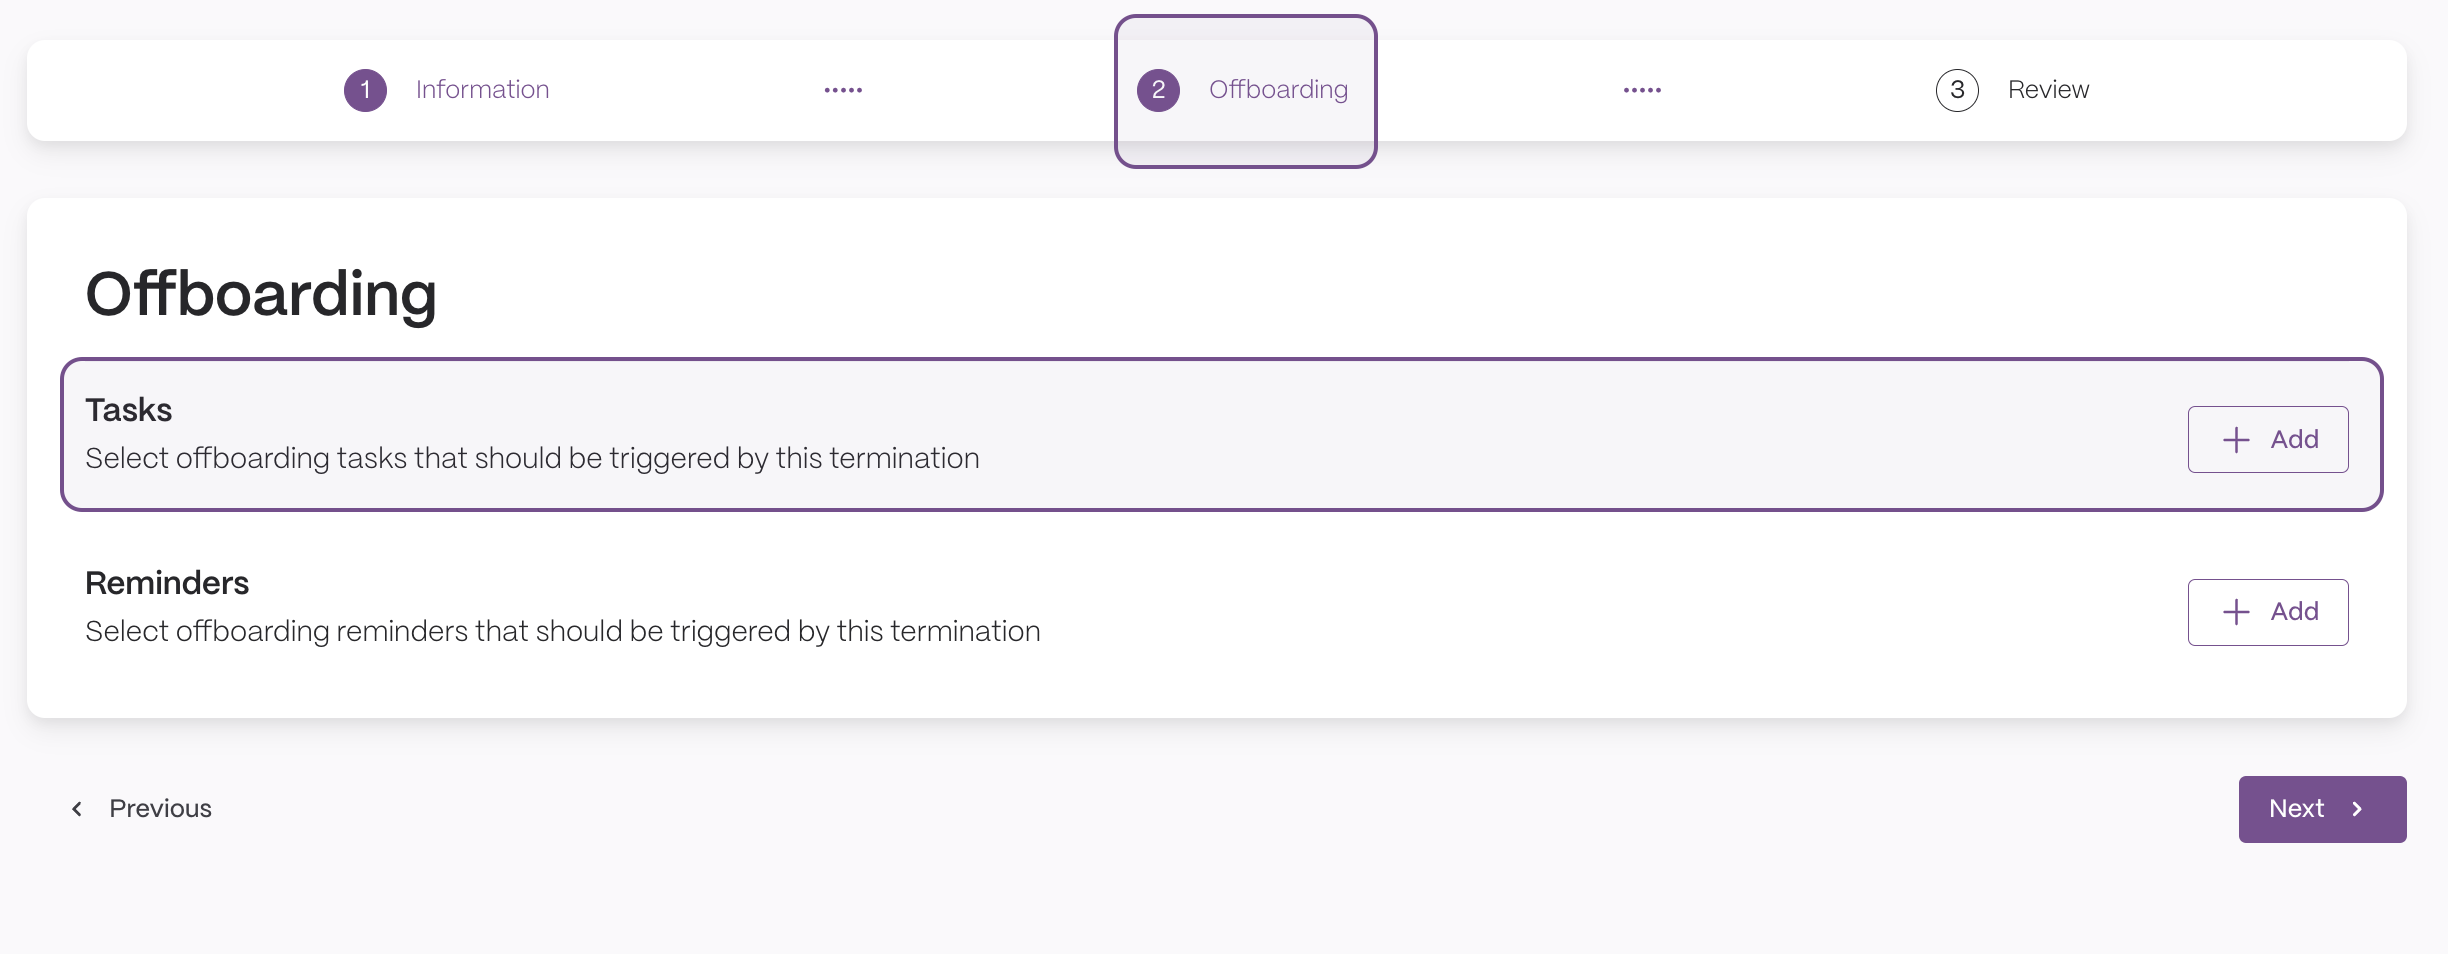Screen dimensions: 2448x954
Task: Click the step 2 circle icon
Action: (1158, 90)
